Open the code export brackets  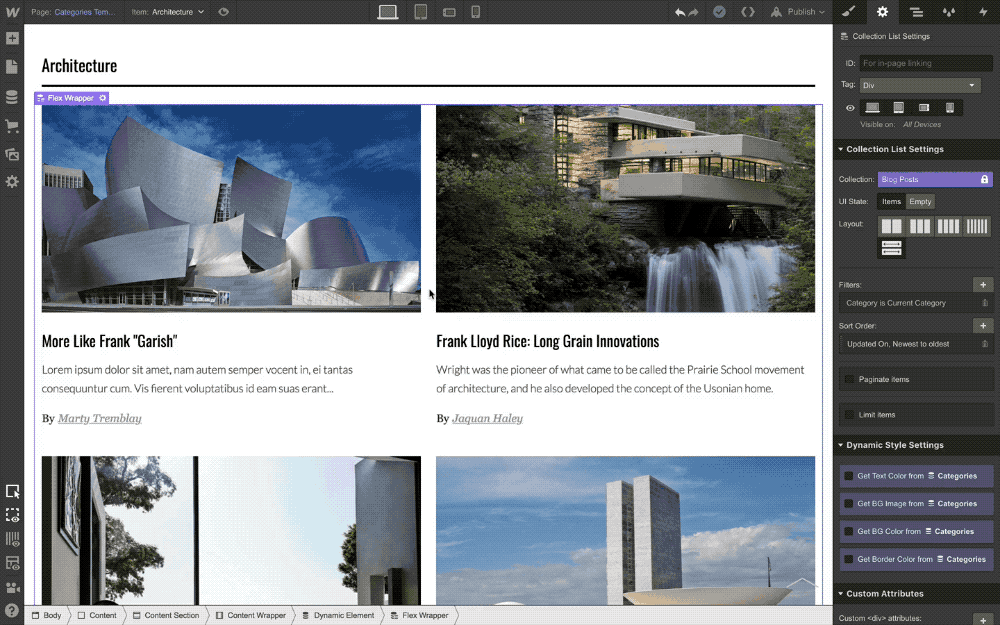click(x=747, y=11)
